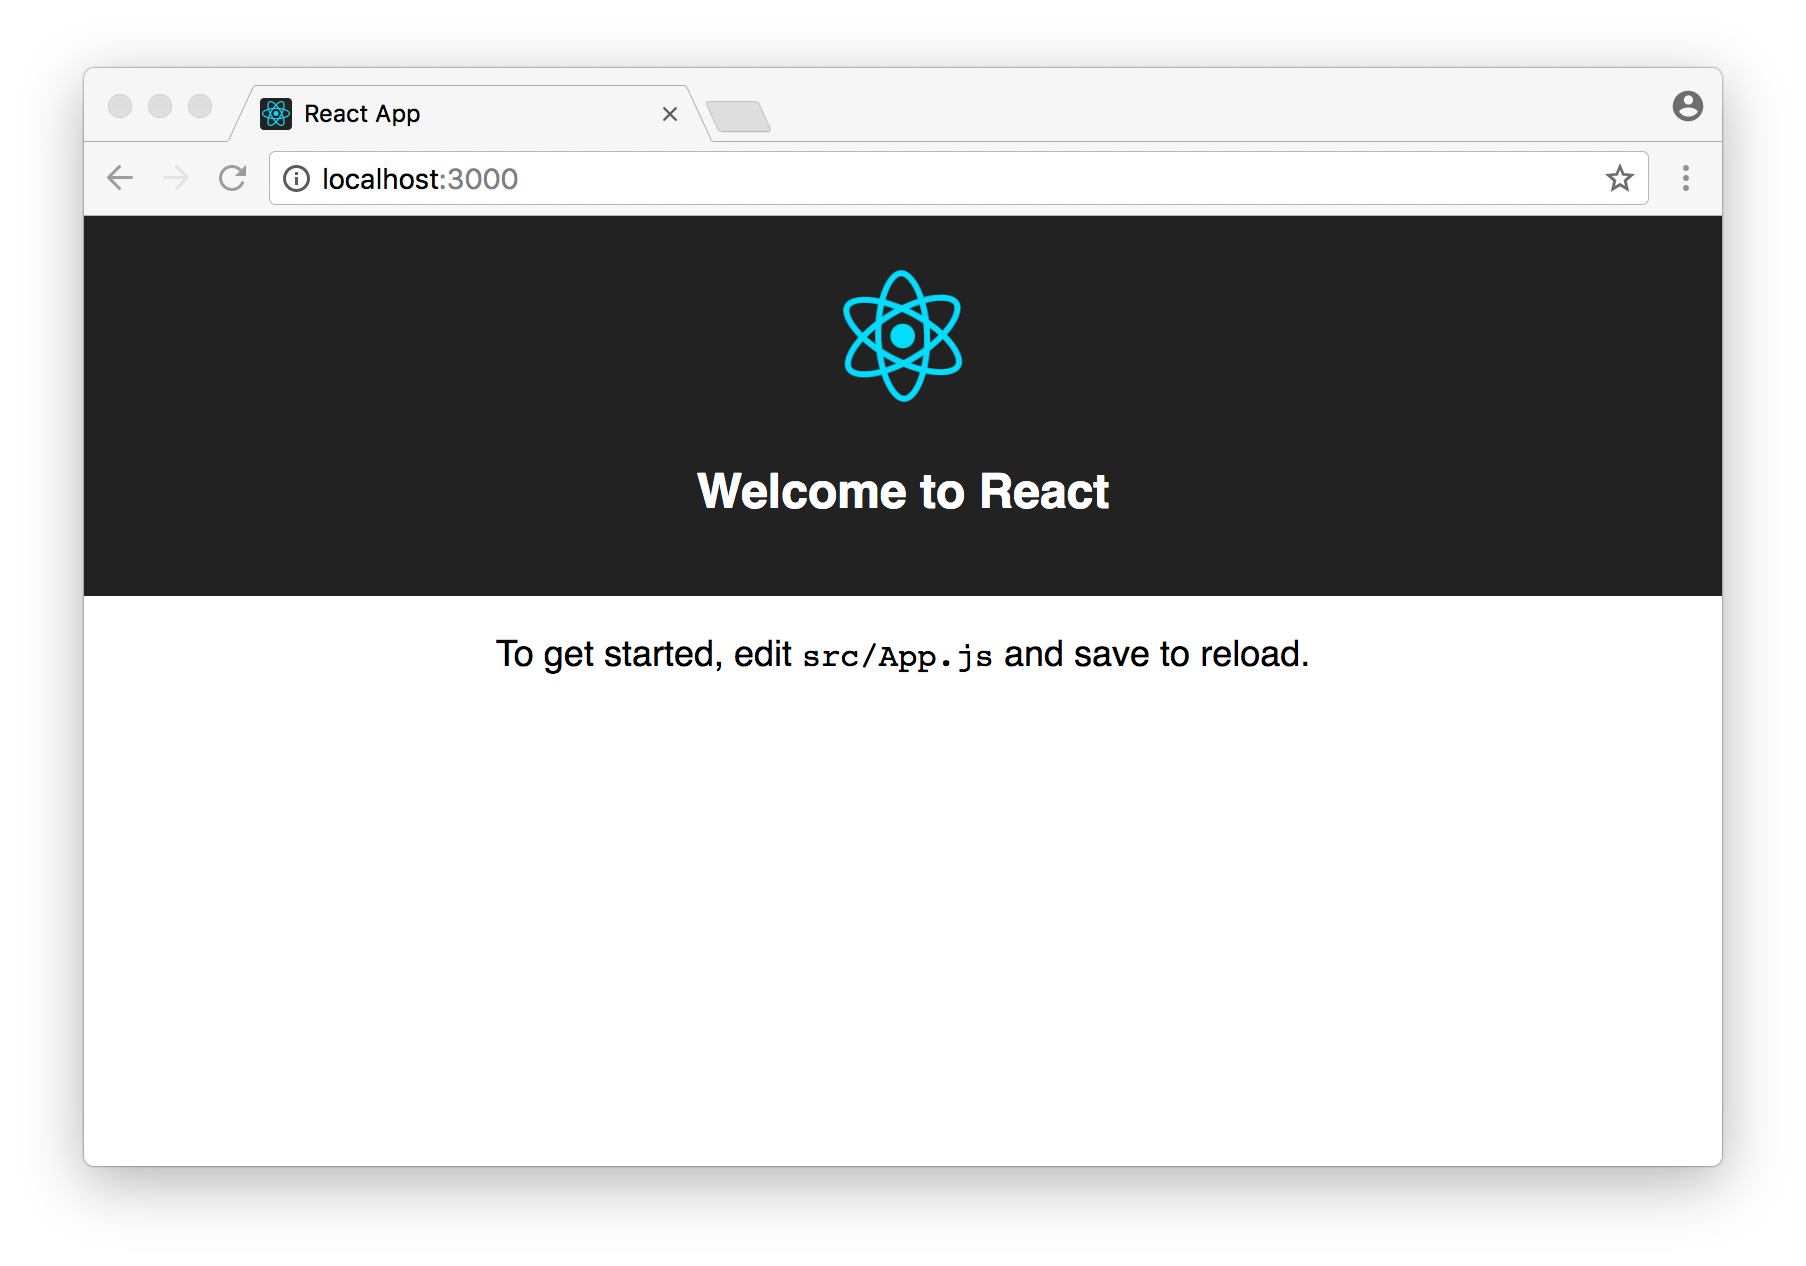
Task: Open the Chrome three-dot menu
Action: click(1685, 179)
